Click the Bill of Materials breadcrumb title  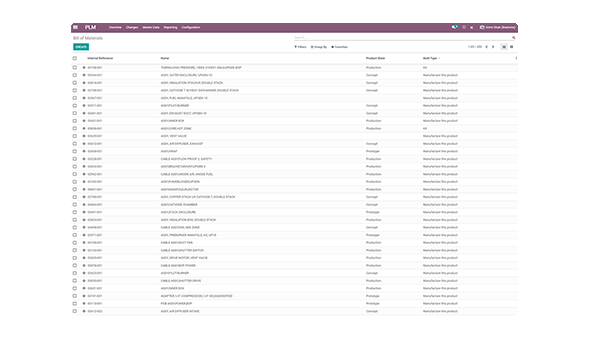(88, 38)
